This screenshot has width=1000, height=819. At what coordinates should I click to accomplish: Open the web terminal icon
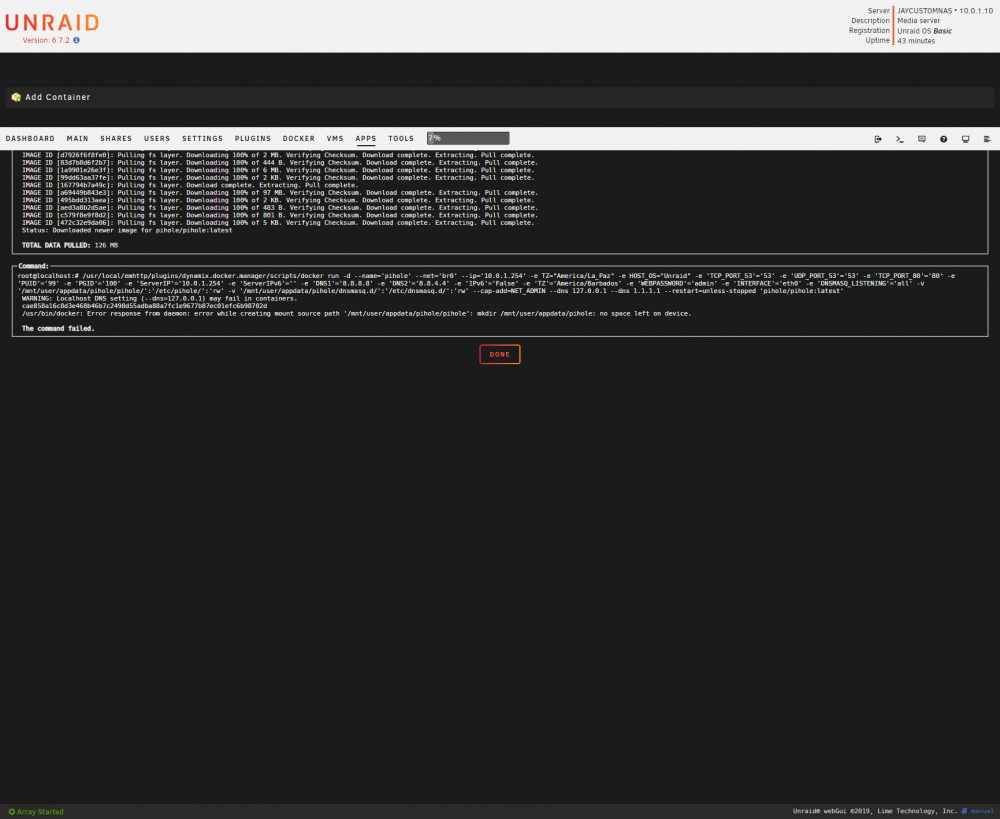coord(900,139)
